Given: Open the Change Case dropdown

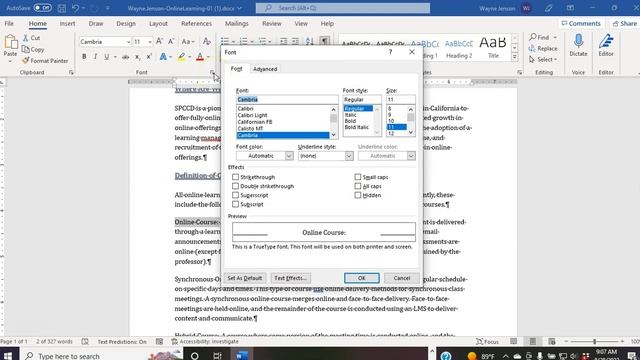Looking at the screenshot, I should coord(188,41).
